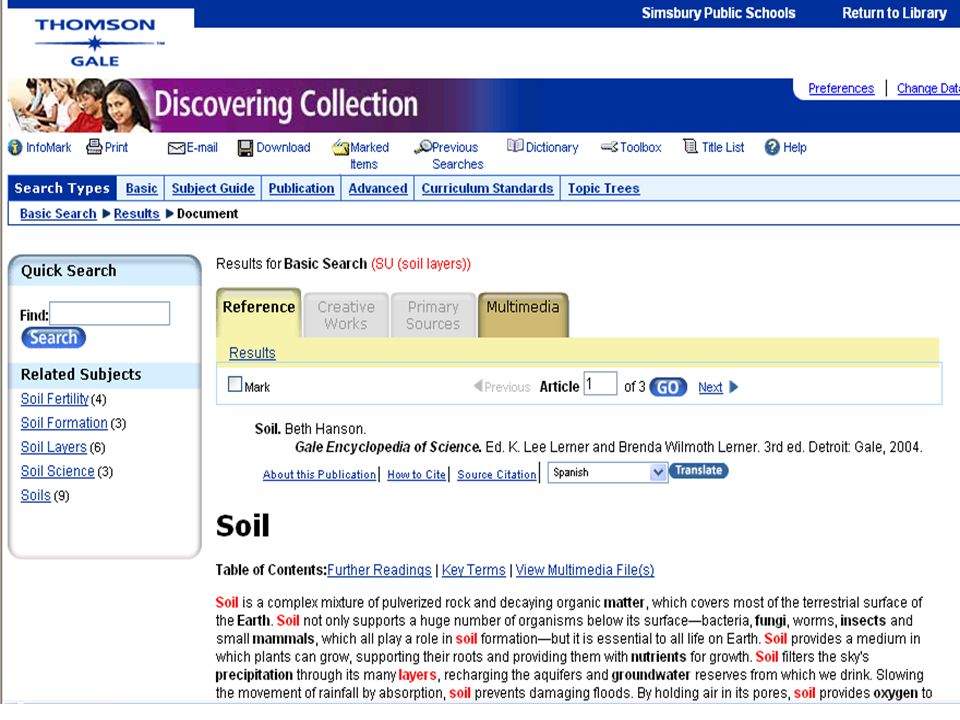Click the Quick Search panel heading
960x720 pixels.
69,271
